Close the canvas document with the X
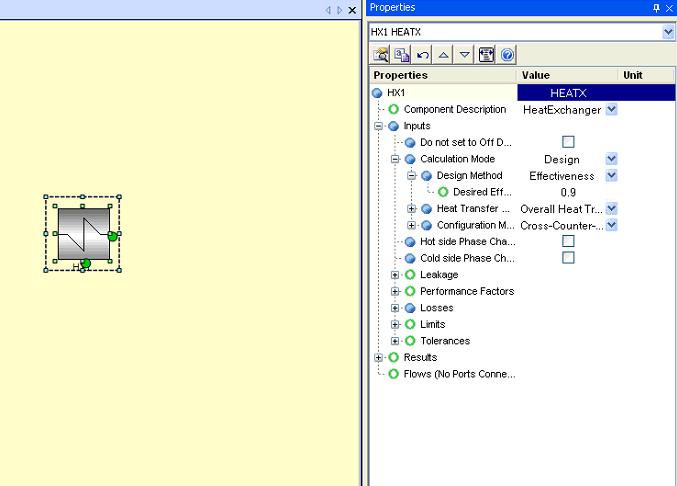 tap(352, 10)
